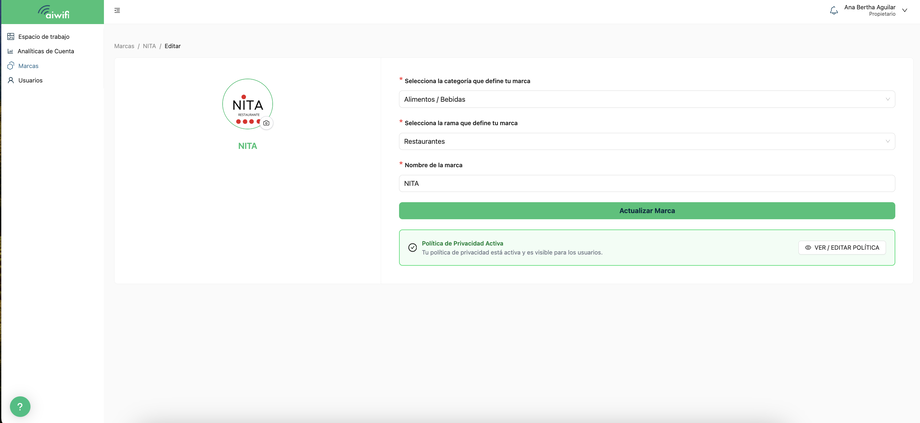
Task: Collapse the sidebar with the hamburger icon
Action: 117,11
